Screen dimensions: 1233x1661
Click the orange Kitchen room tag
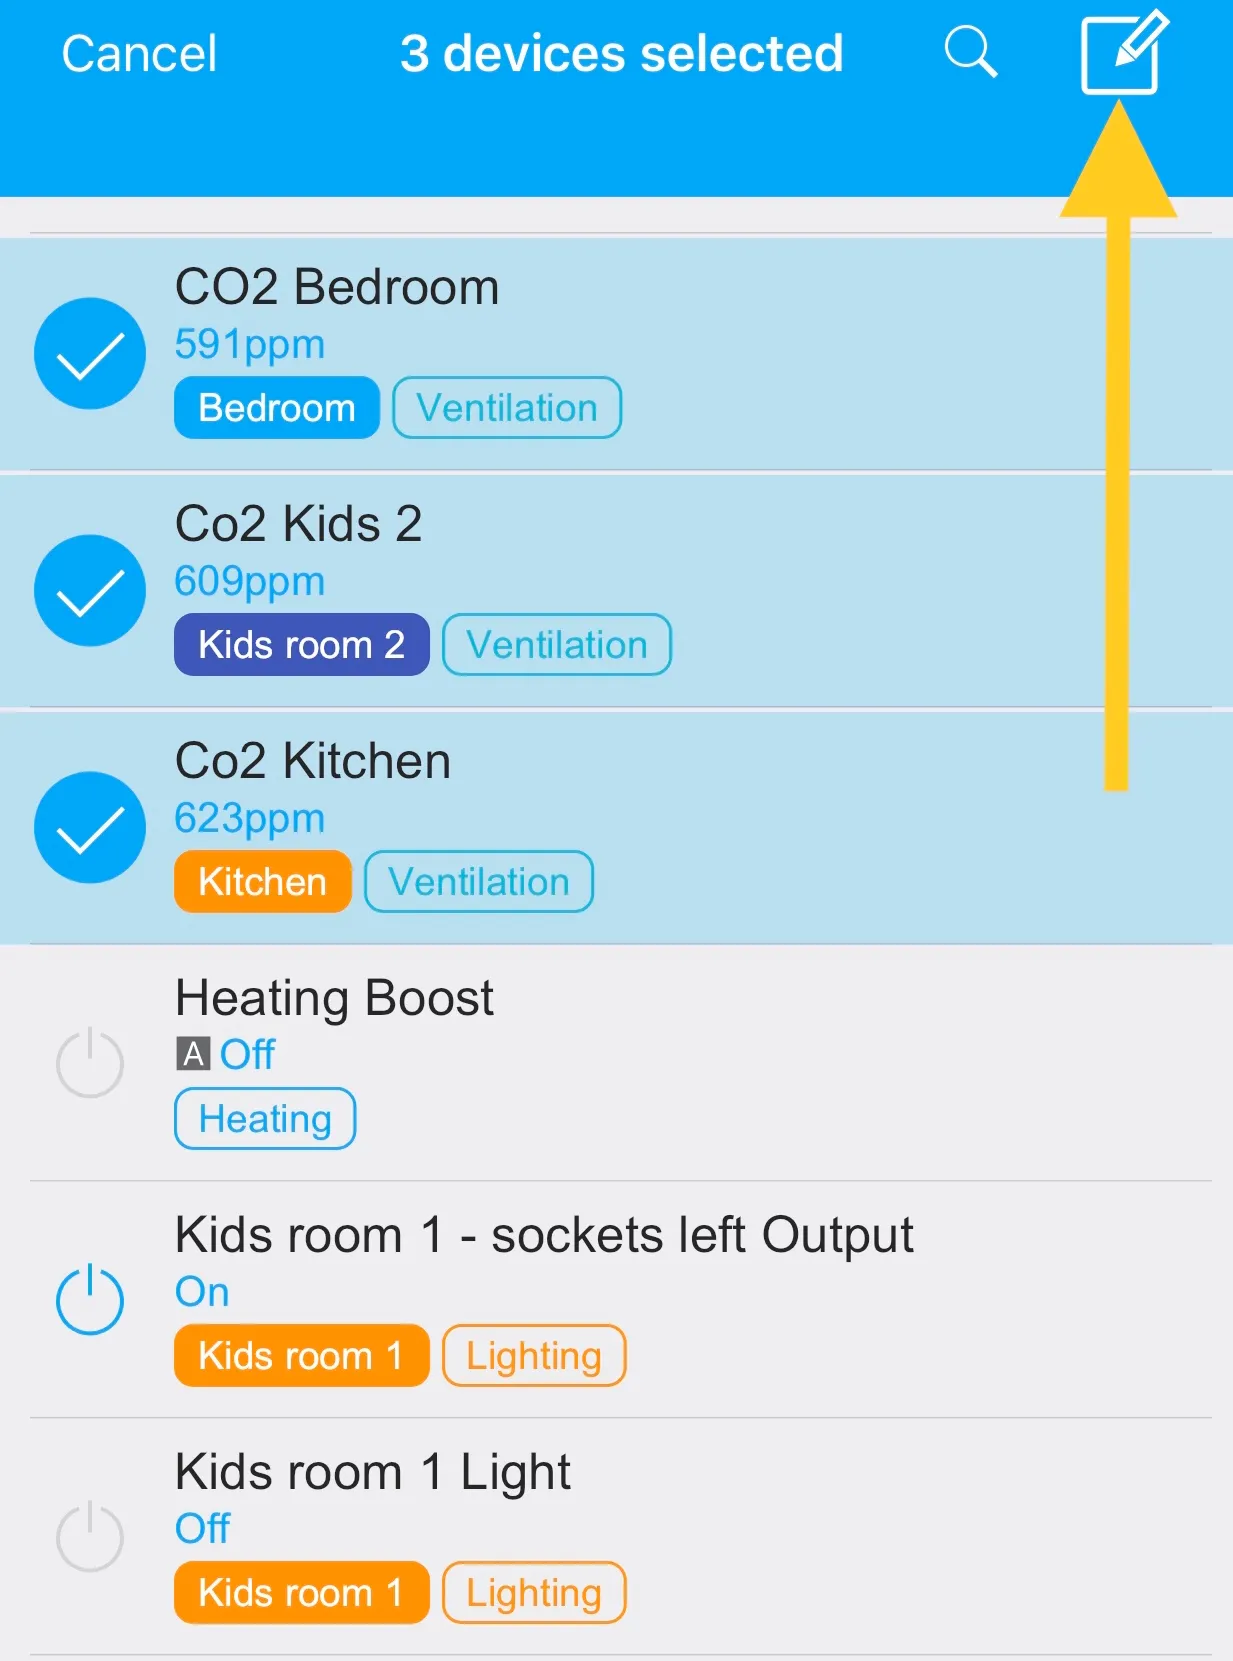(263, 882)
